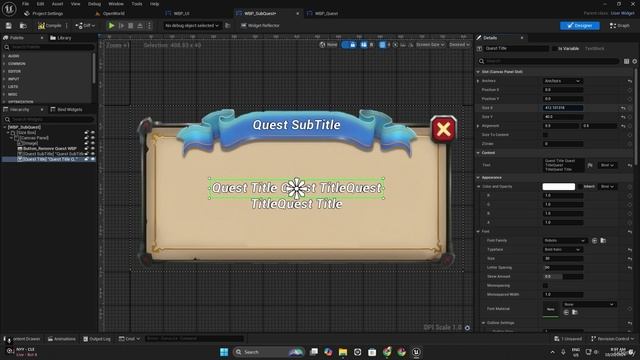The height and width of the screenshot is (360, 640).
Task: Switch to the Project Settings tab
Action: [x=43, y=13]
